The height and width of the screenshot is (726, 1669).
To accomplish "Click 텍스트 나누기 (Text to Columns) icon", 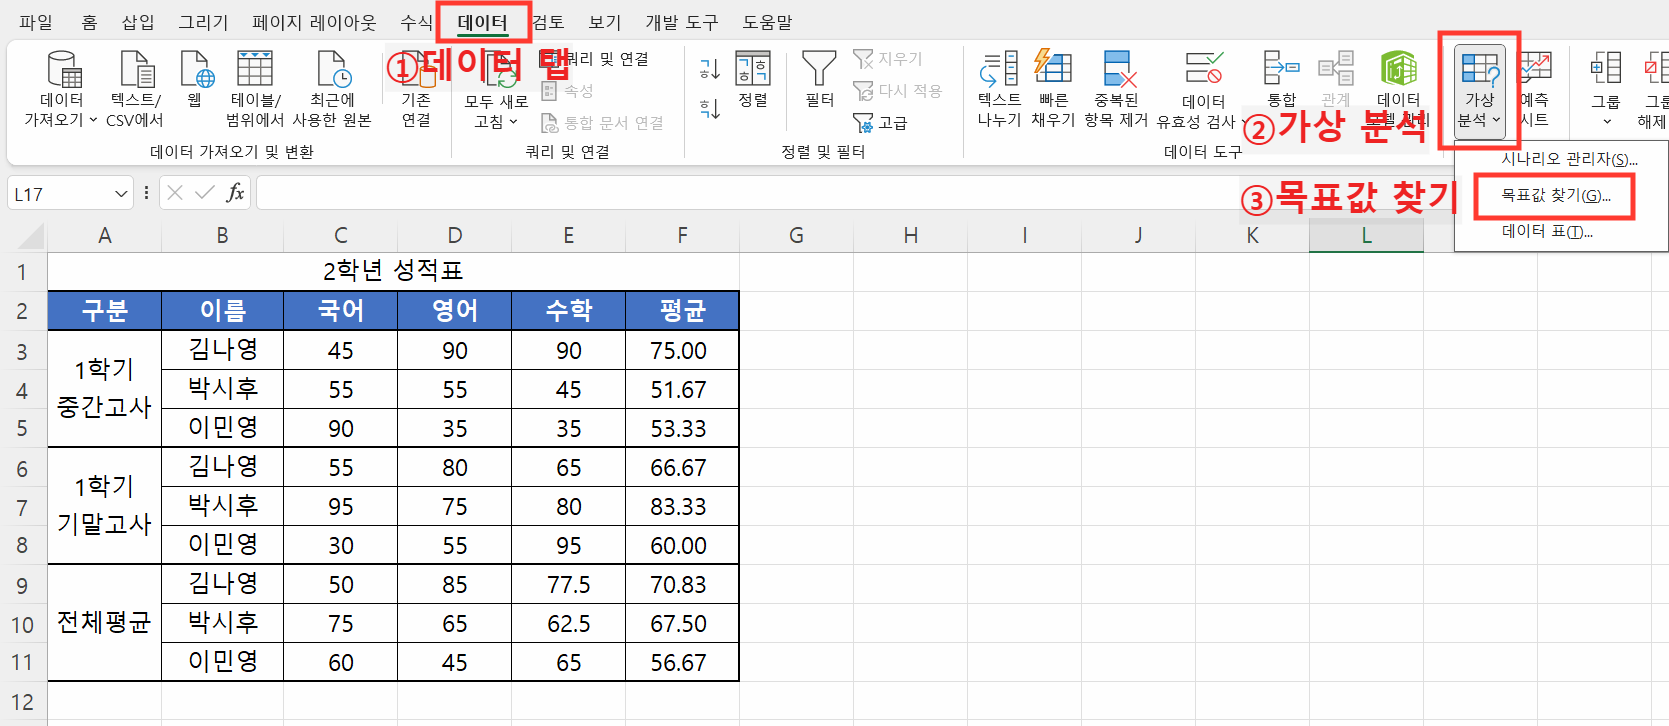I will click(x=999, y=68).
